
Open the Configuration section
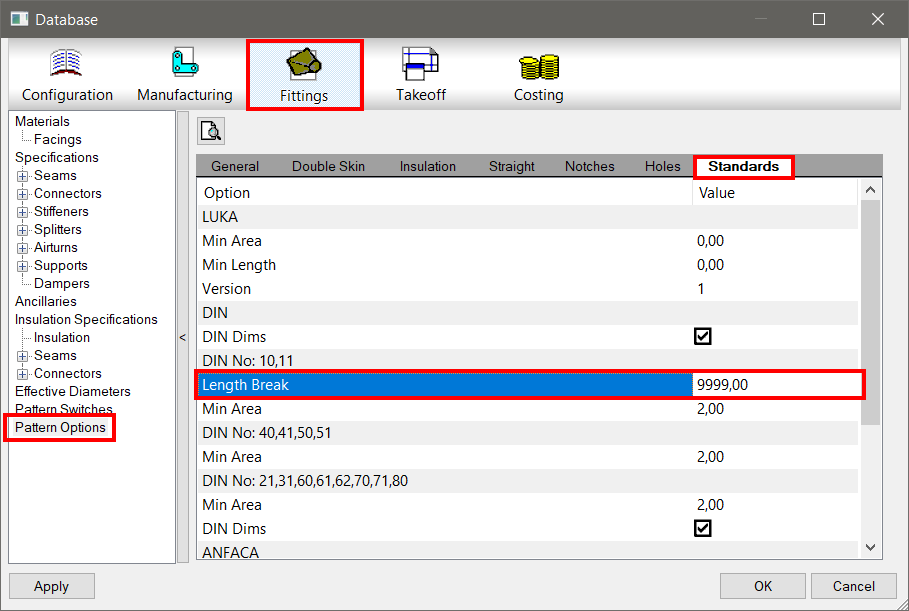65,74
